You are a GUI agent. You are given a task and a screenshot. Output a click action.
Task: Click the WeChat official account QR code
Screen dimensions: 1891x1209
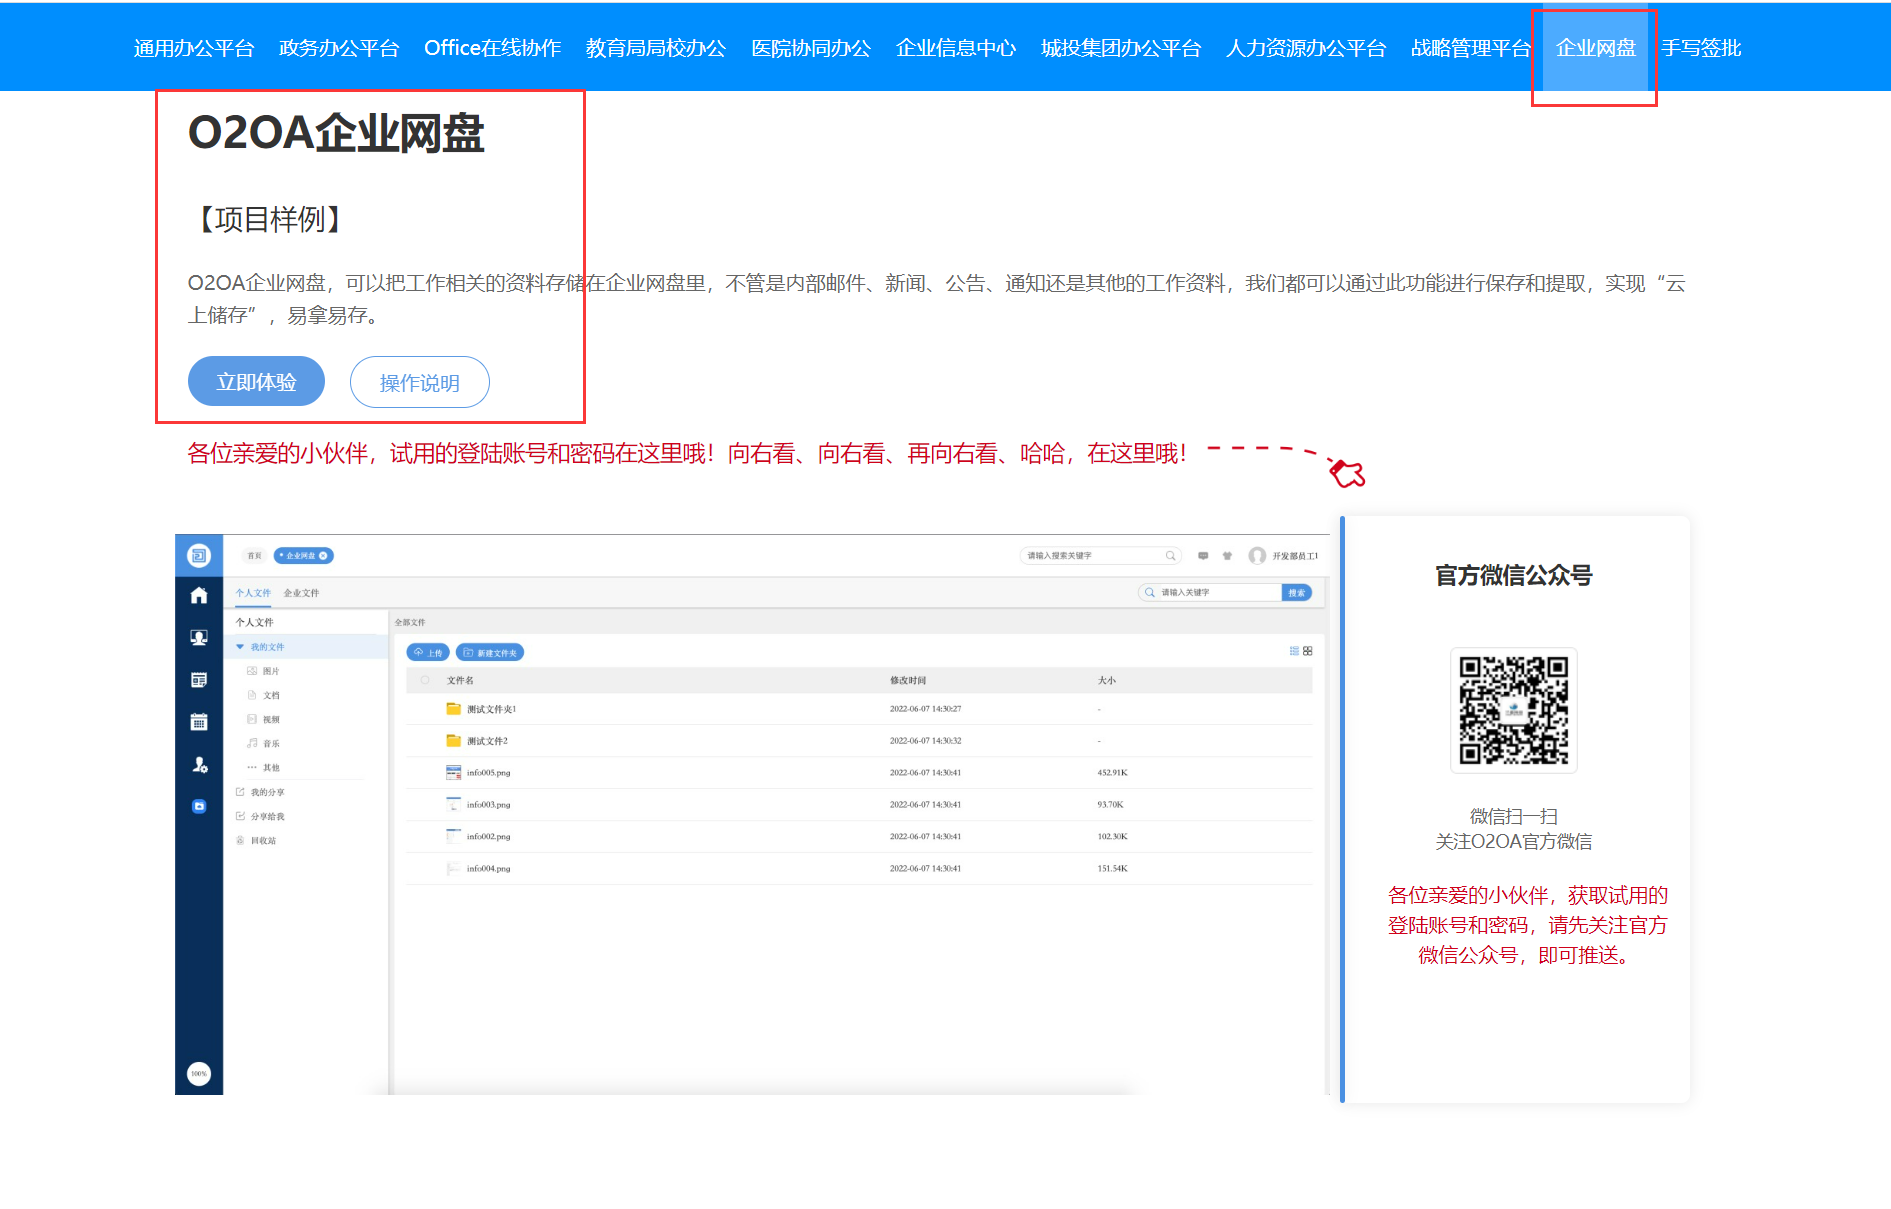[1513, 710]
